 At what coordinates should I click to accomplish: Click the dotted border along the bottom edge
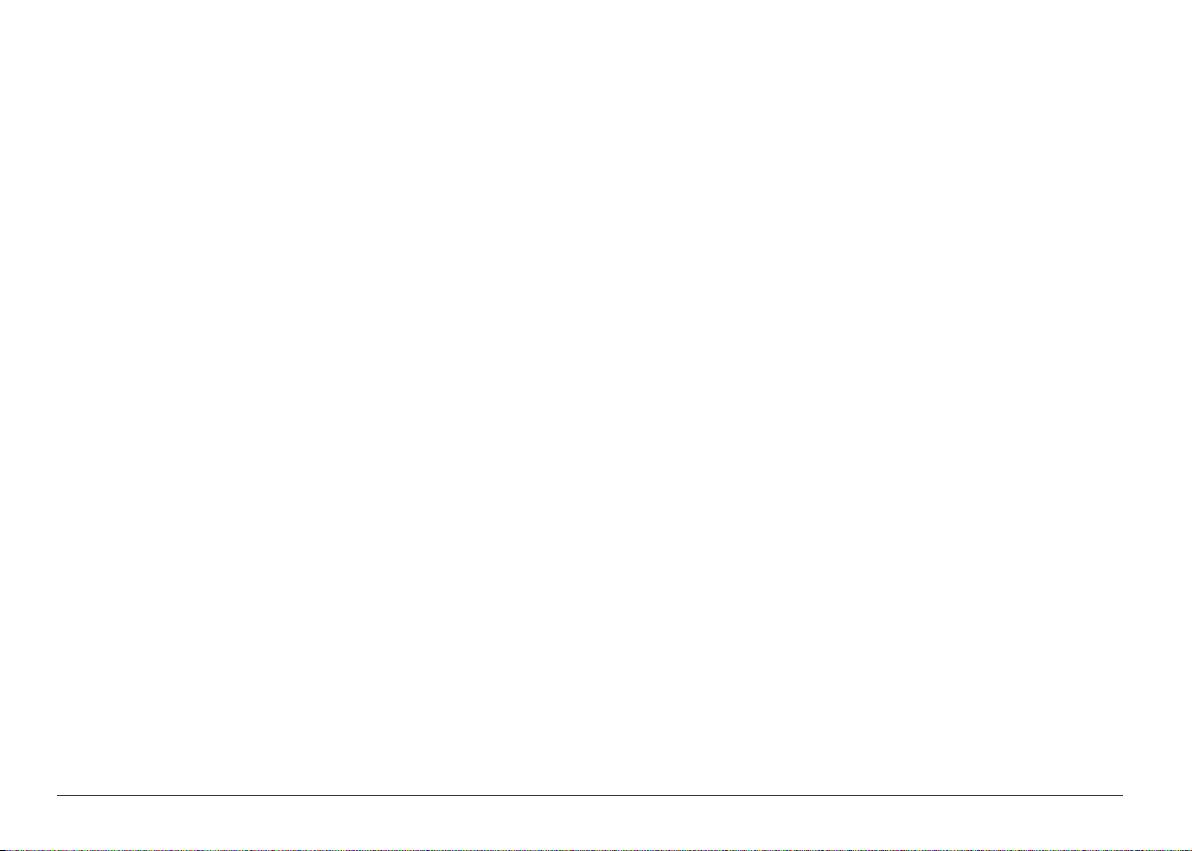pos(596,849)
